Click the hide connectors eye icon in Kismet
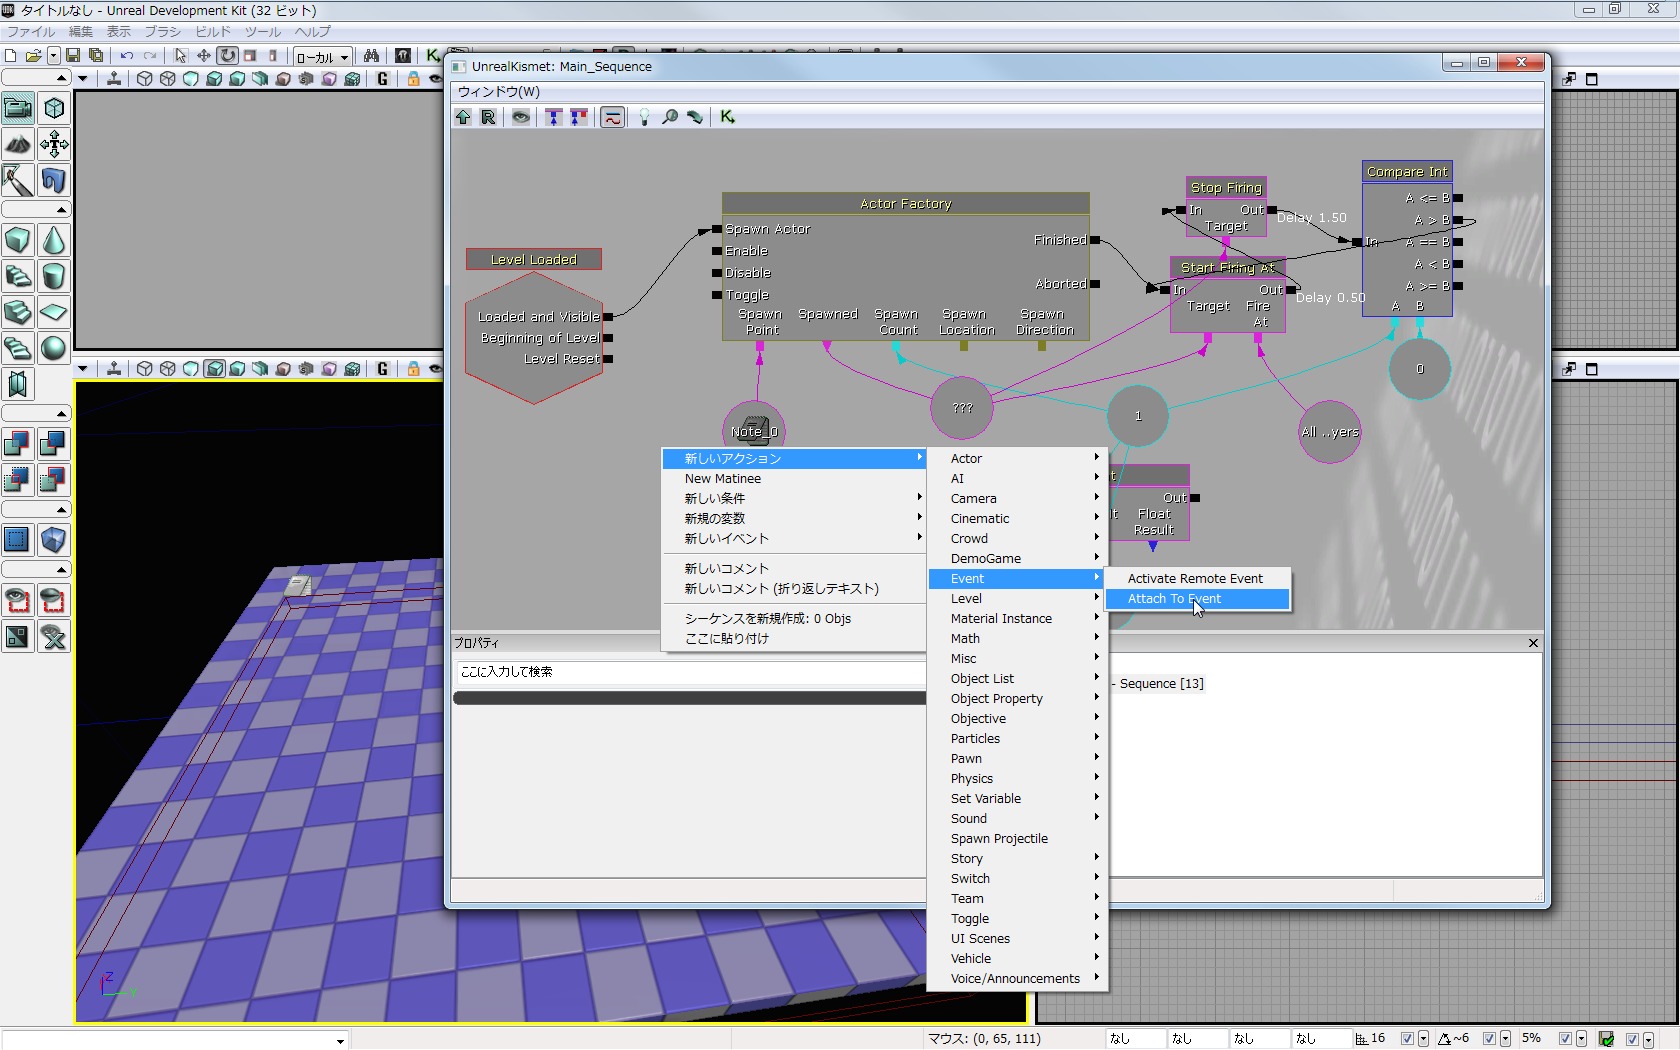Screen dimensions: 1680x1050 point(521,117)
